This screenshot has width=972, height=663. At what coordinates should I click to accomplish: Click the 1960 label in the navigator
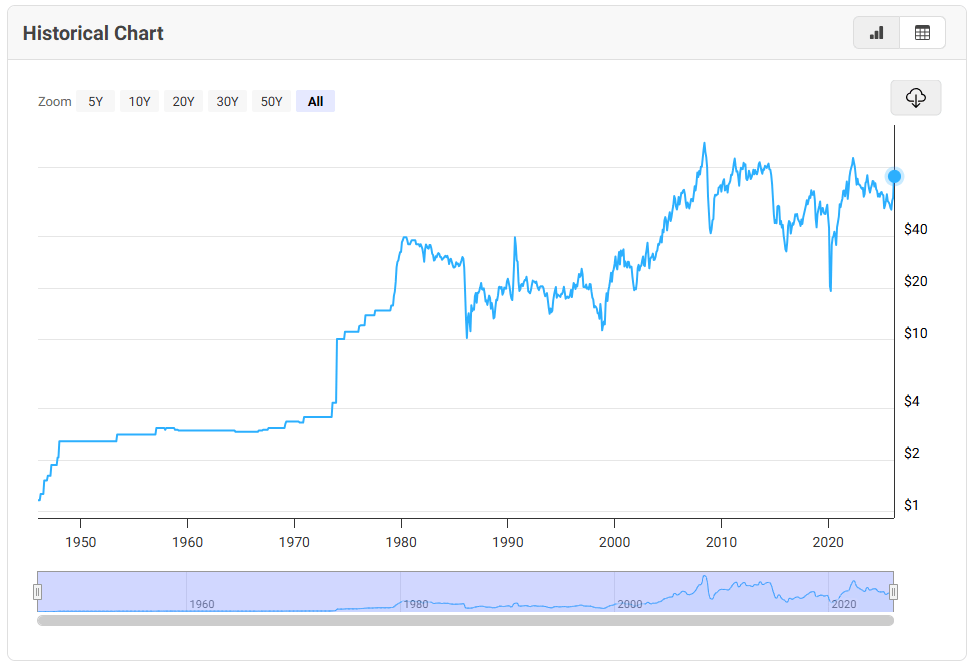pyautogui.click(x=201, y=604)
